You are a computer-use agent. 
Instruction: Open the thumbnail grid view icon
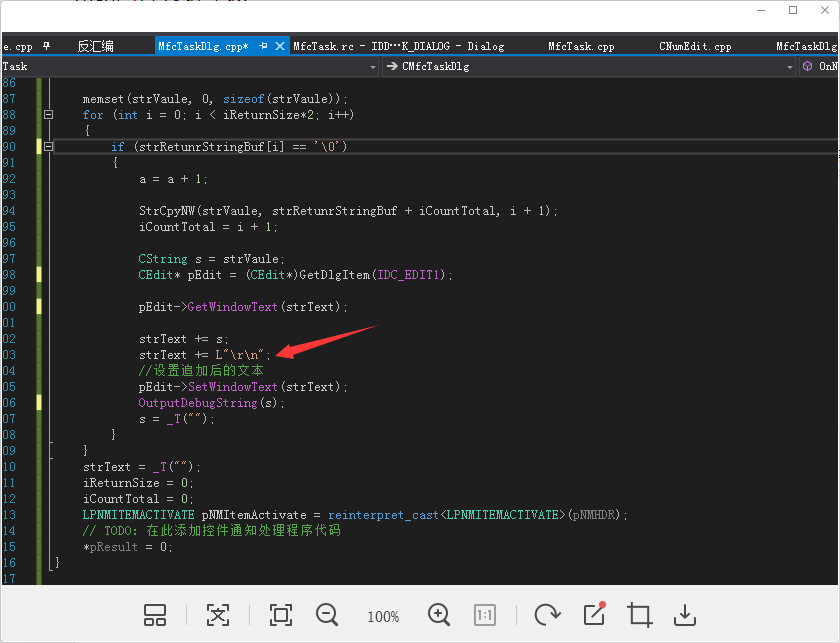155,615
